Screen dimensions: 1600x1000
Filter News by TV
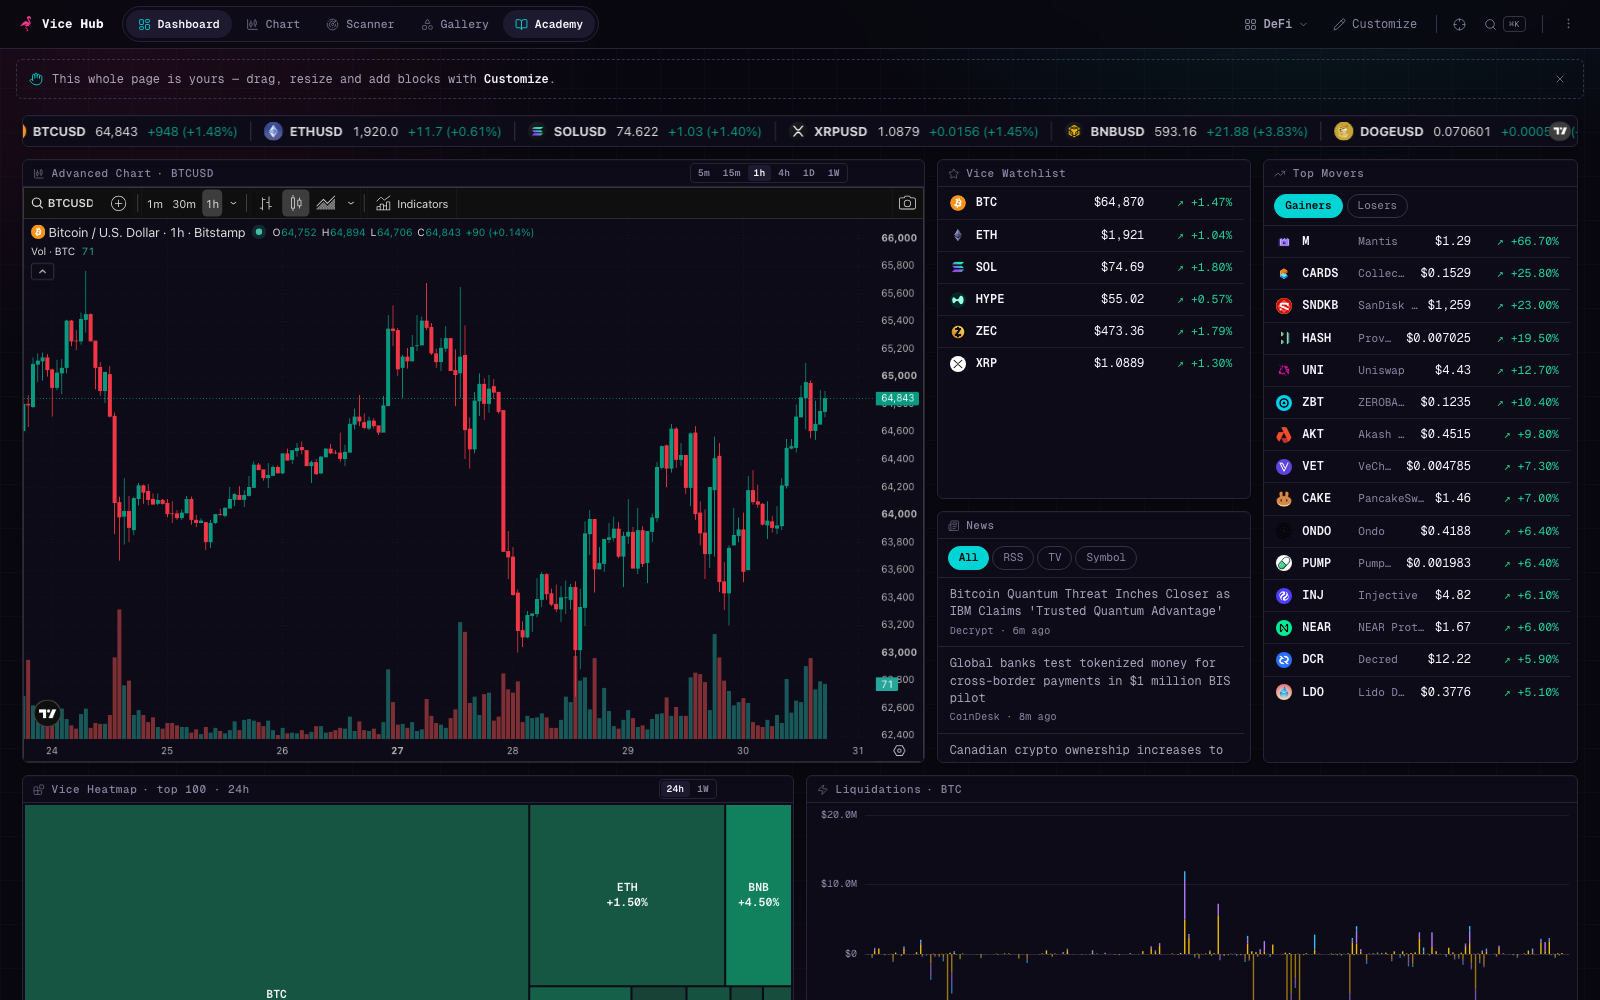(x=1054, y=558)
